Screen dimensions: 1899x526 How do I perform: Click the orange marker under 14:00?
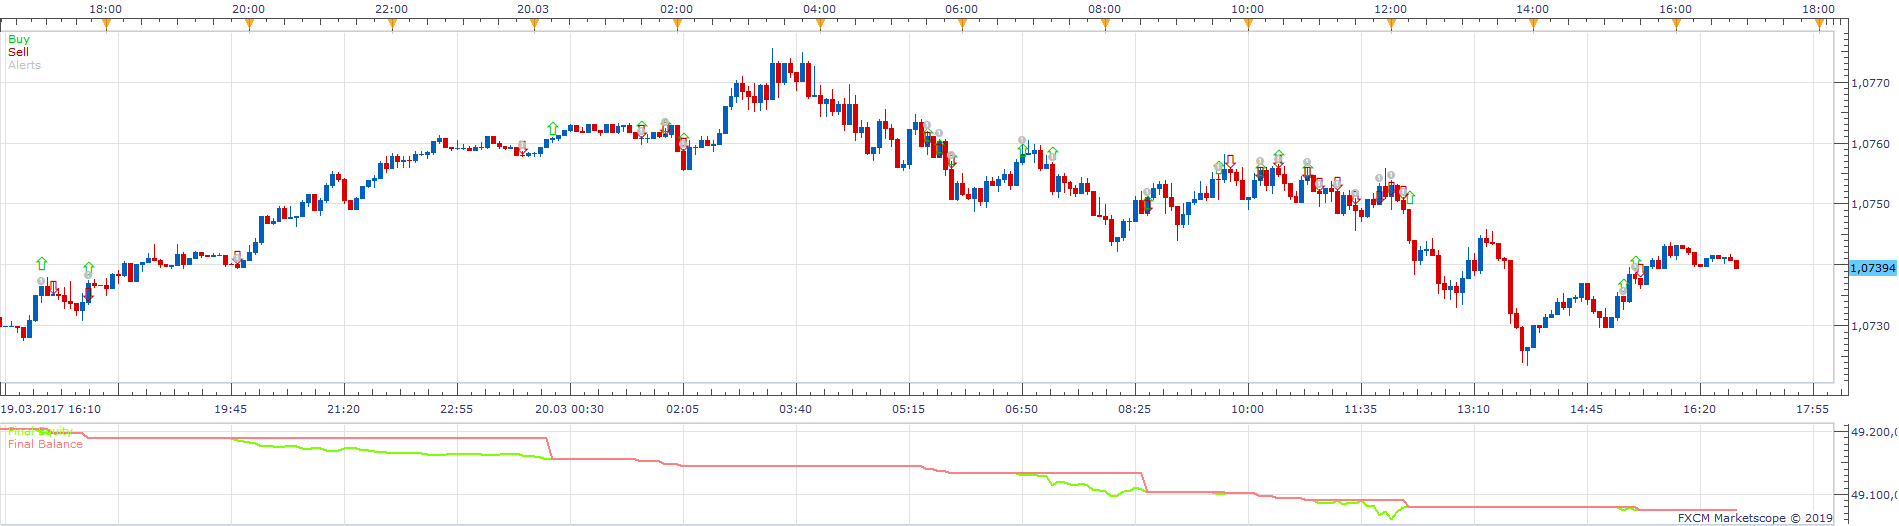(x=1533, y=25)
